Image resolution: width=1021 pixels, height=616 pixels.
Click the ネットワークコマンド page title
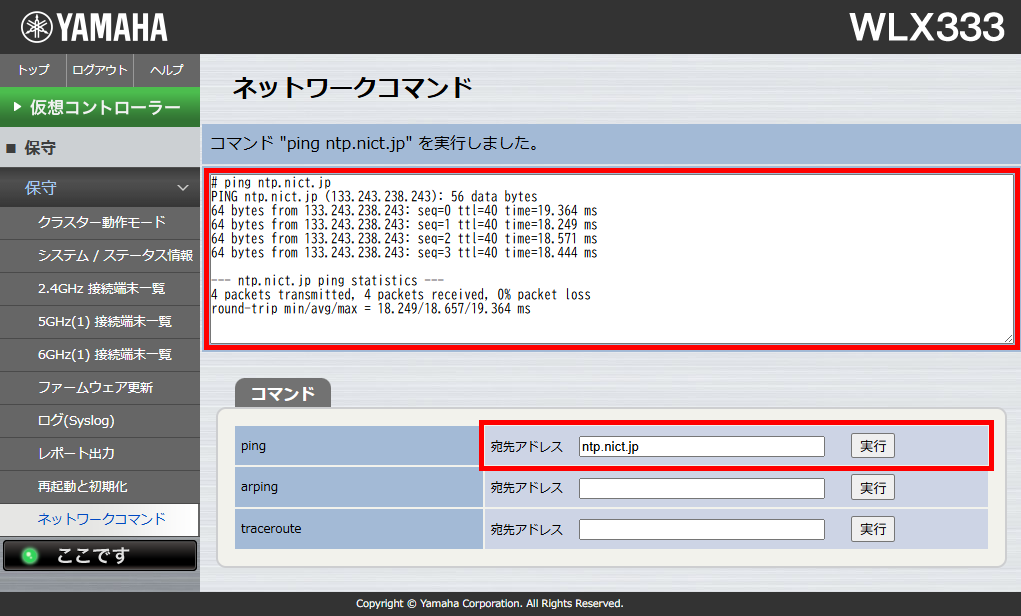click(352, 88)
